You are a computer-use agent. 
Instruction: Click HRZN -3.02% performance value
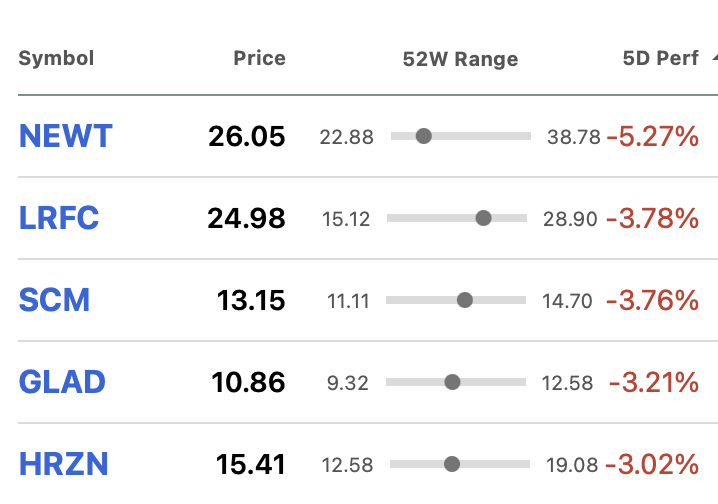[652, 464]
